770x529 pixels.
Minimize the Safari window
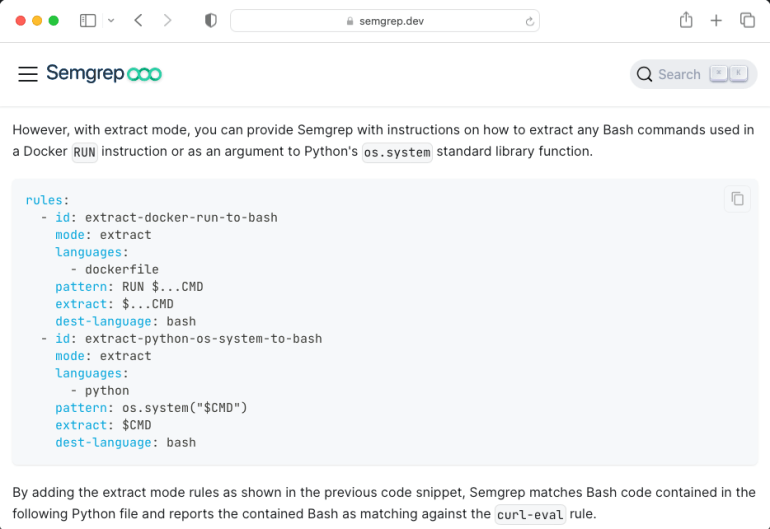[x=38, y=20]
